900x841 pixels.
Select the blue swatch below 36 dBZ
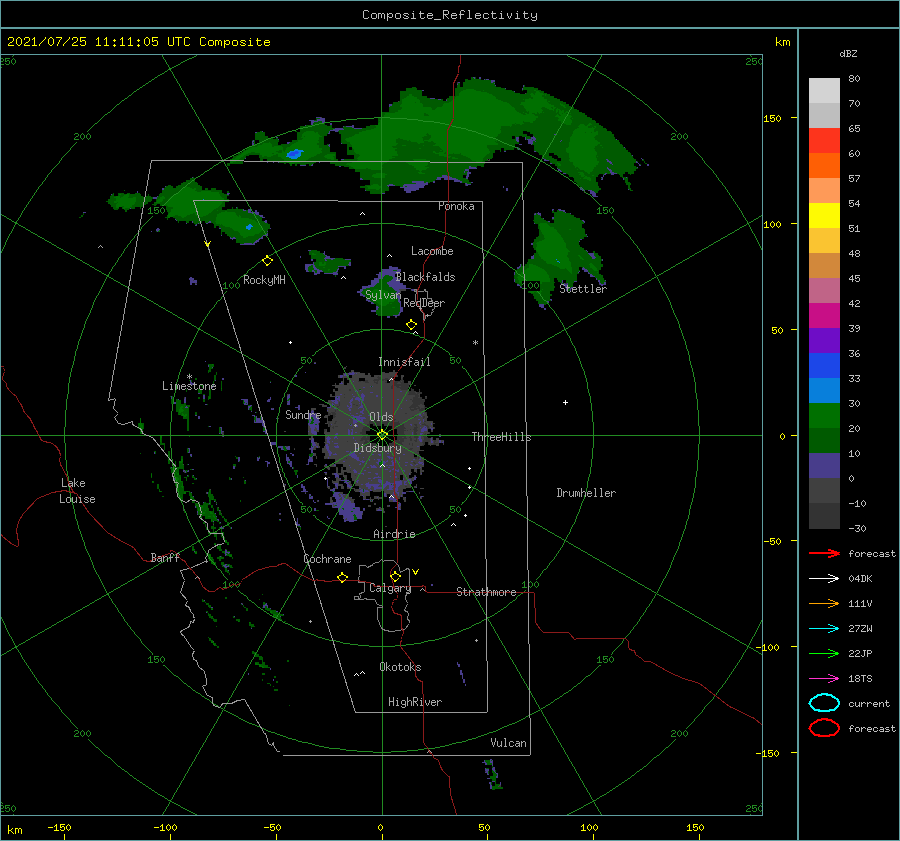824,365
